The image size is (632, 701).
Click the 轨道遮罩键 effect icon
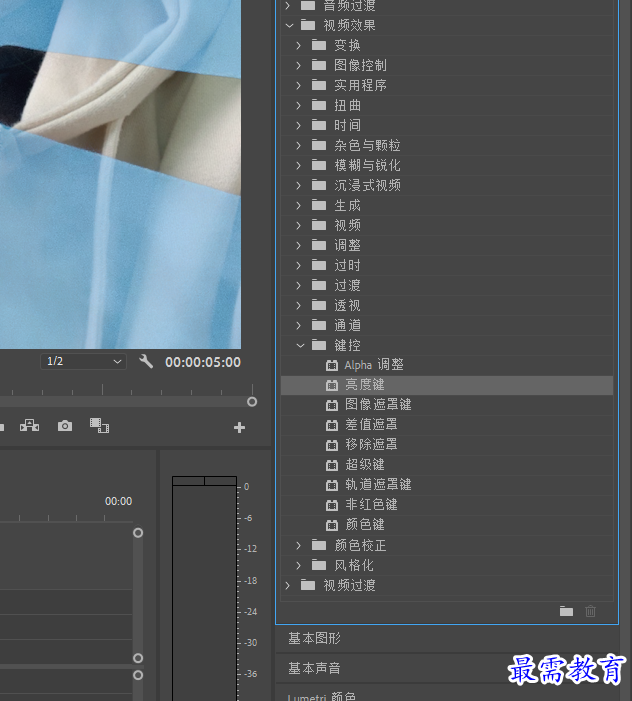click(x=332, y=485)
